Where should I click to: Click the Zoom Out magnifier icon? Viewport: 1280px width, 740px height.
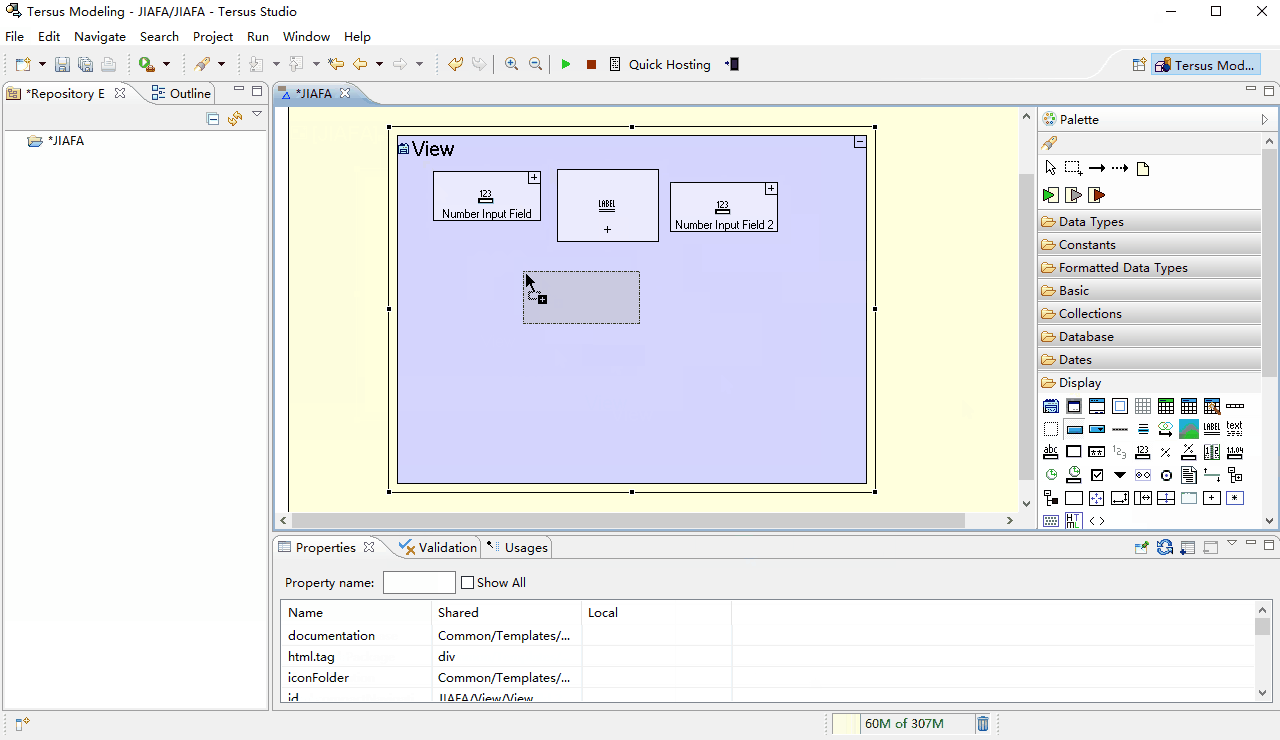(535, 64)
